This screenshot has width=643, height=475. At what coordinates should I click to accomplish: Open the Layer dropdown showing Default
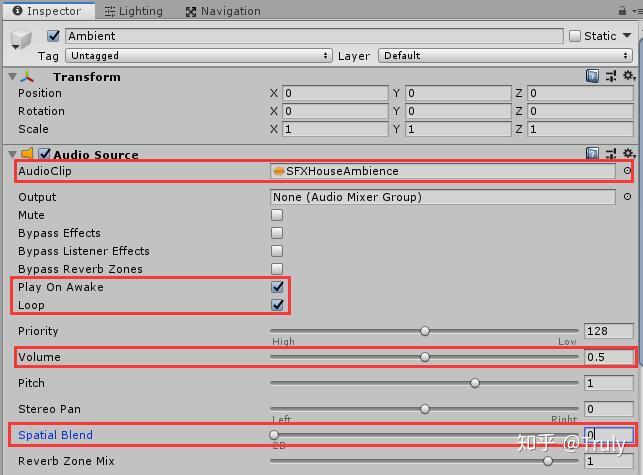point(505,56)
